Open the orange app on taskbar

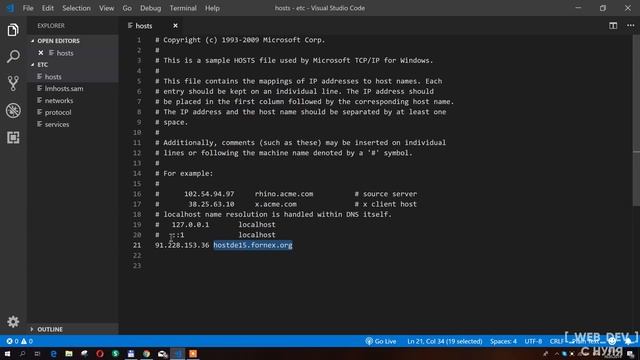coord(193,353)
